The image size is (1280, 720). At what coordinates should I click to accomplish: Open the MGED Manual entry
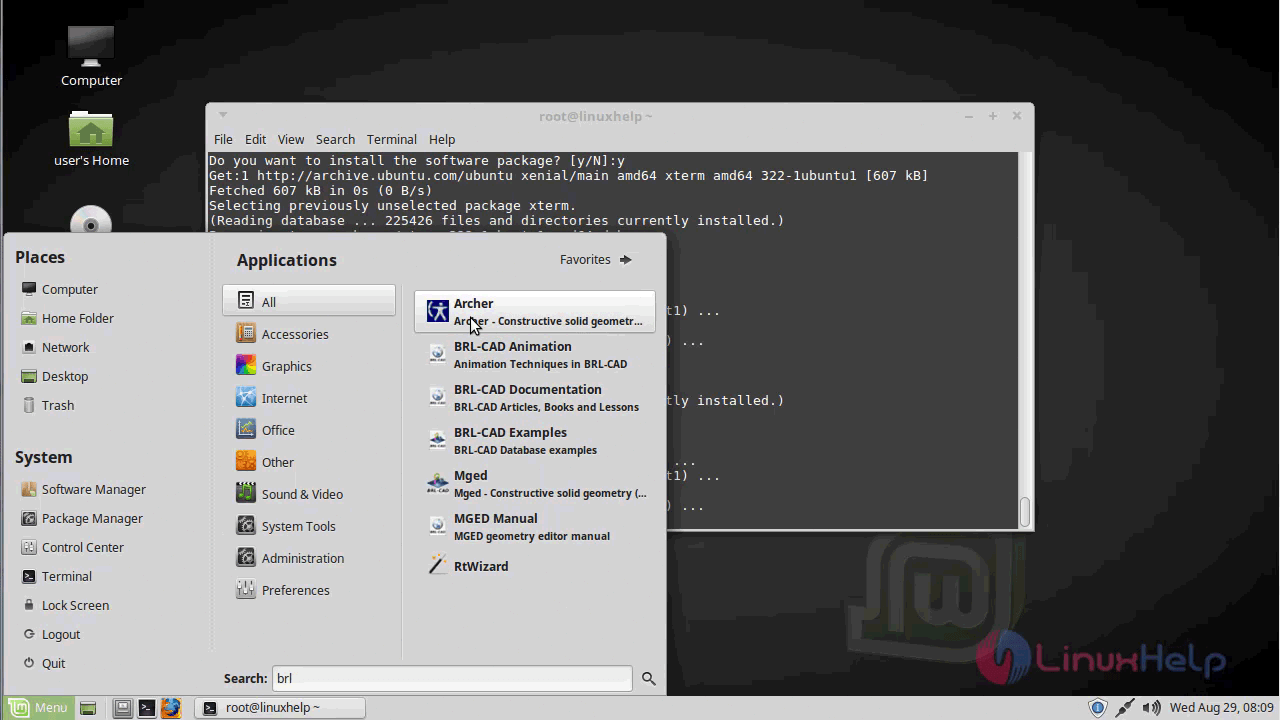point(534,527)
